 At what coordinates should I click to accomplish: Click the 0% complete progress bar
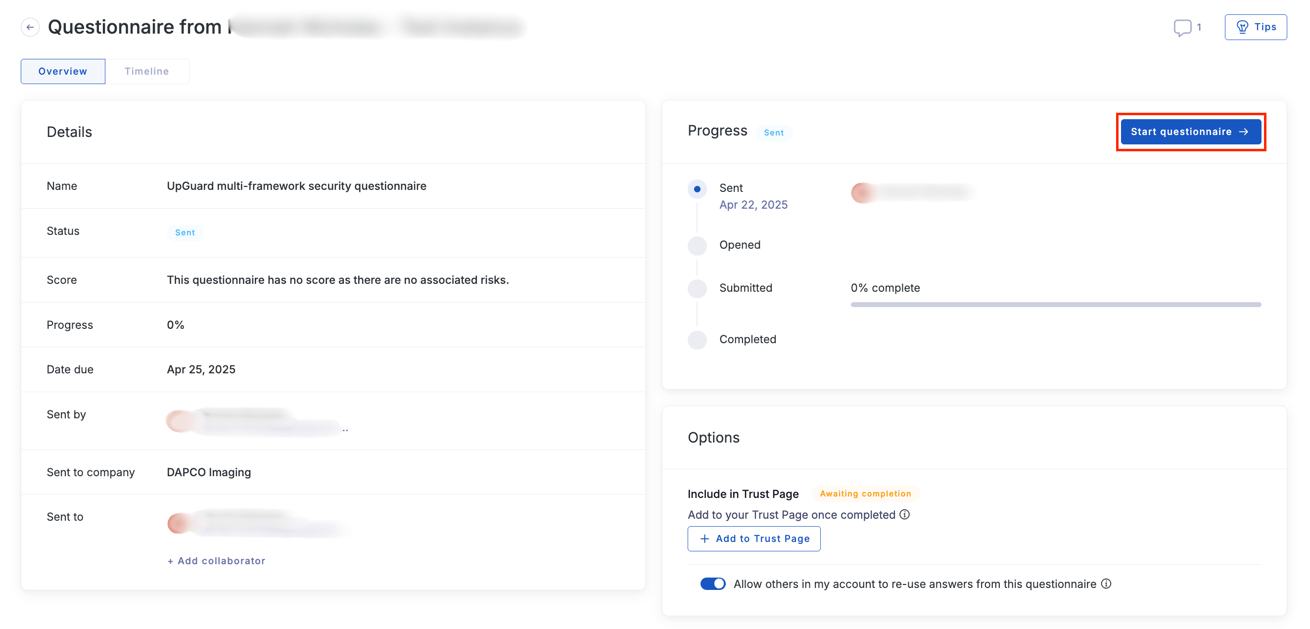point(1056,304)
